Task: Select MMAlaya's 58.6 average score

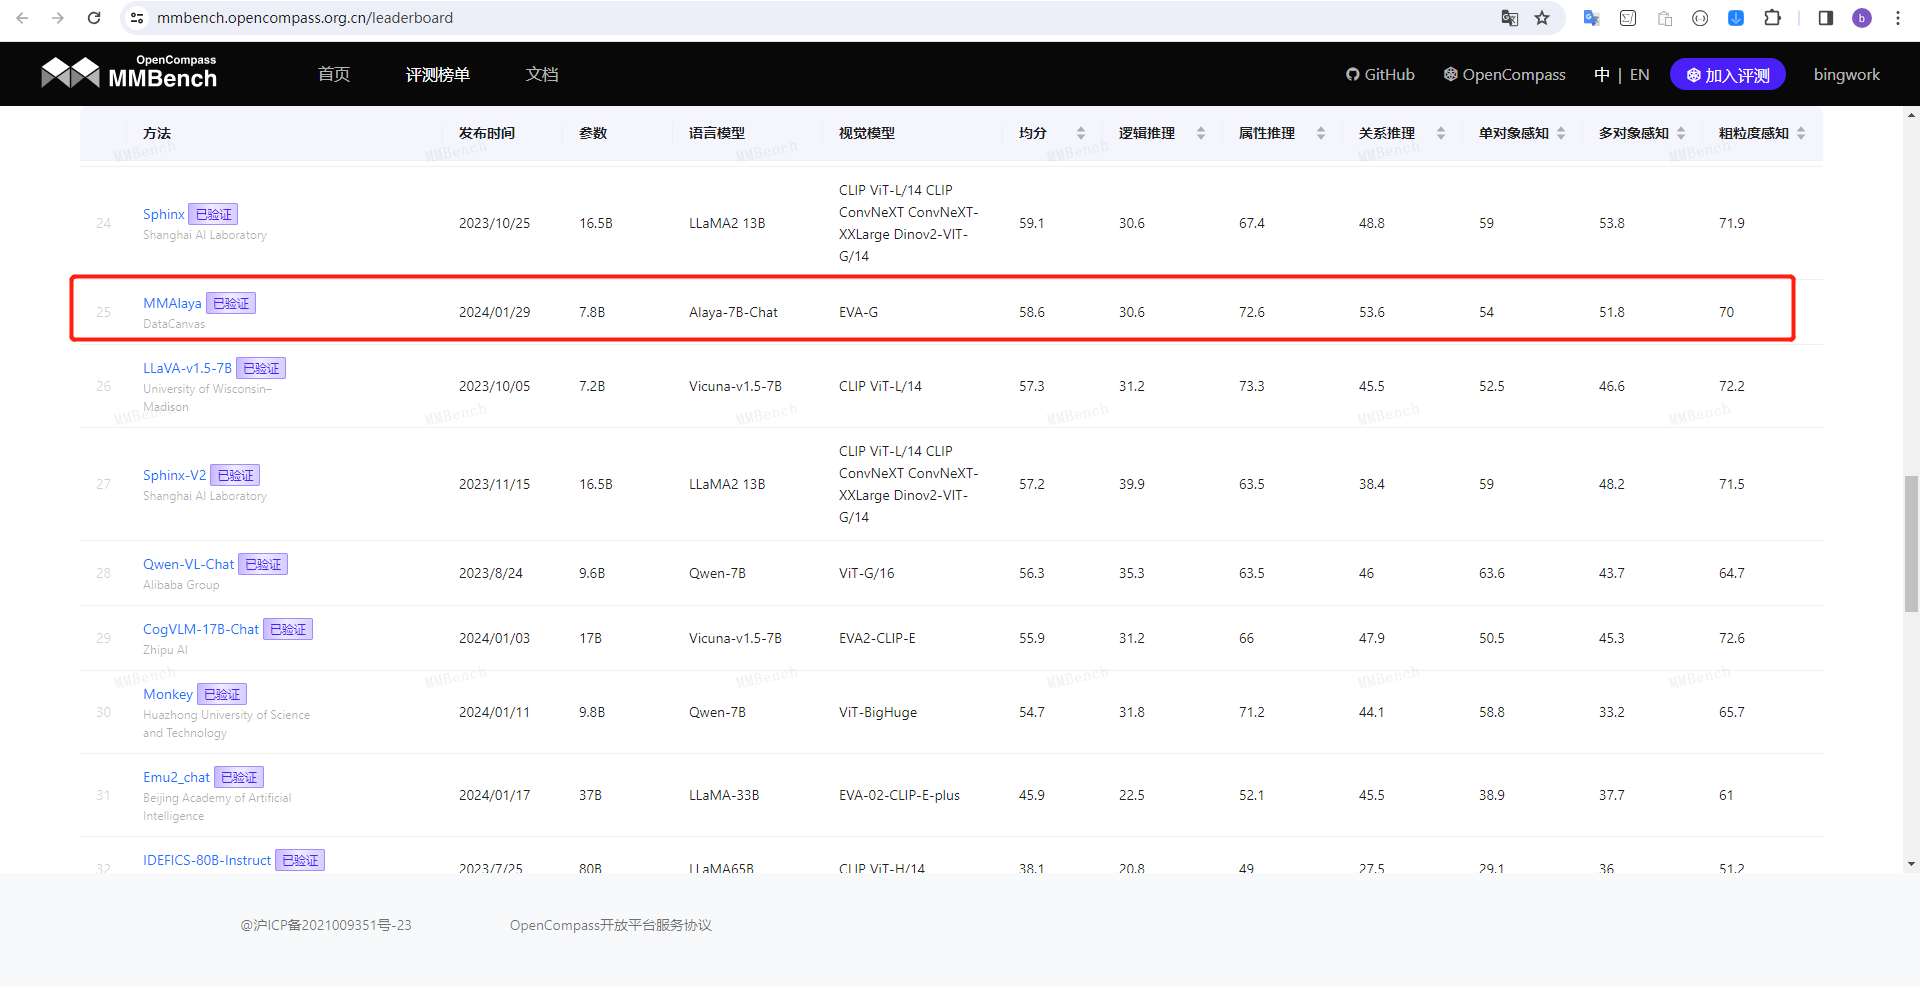Action: click(1032, 312)
